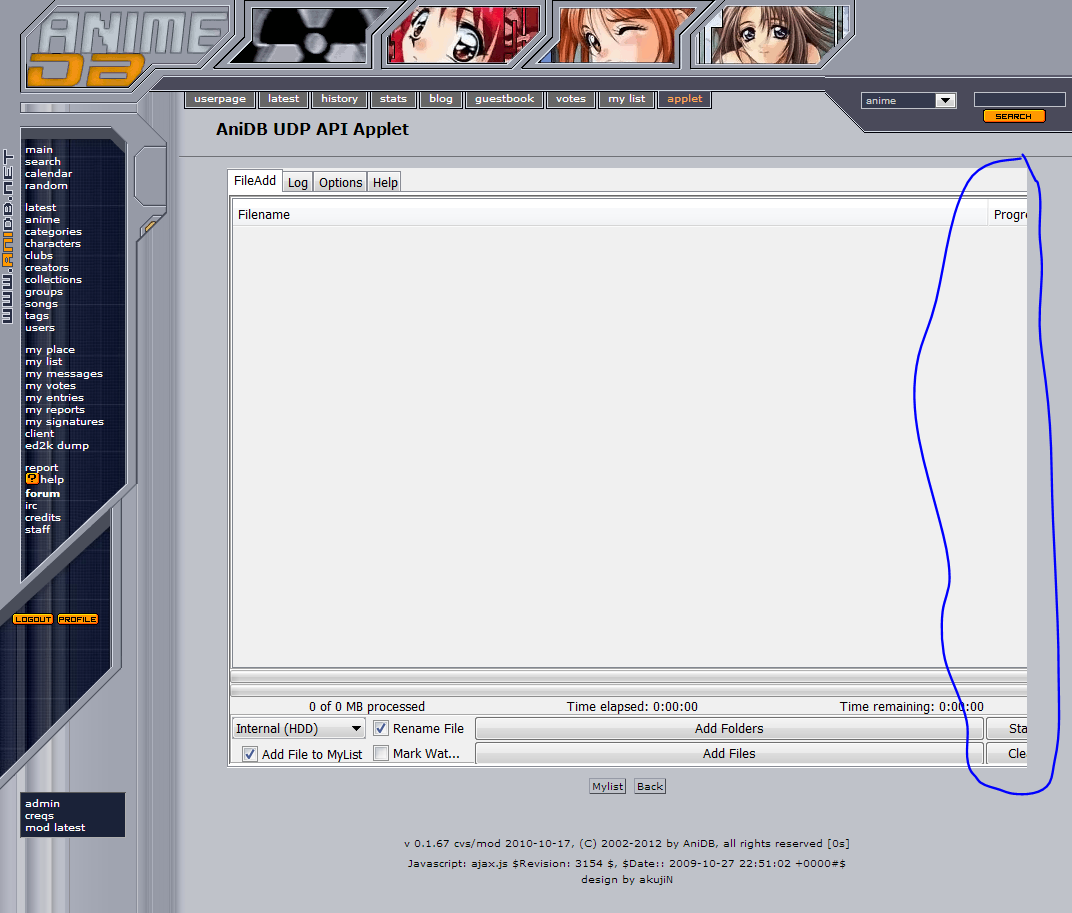The height and width of the screenshot is (913, 1072).
Task: Click the Add Folders button
Action: [729, 729]
